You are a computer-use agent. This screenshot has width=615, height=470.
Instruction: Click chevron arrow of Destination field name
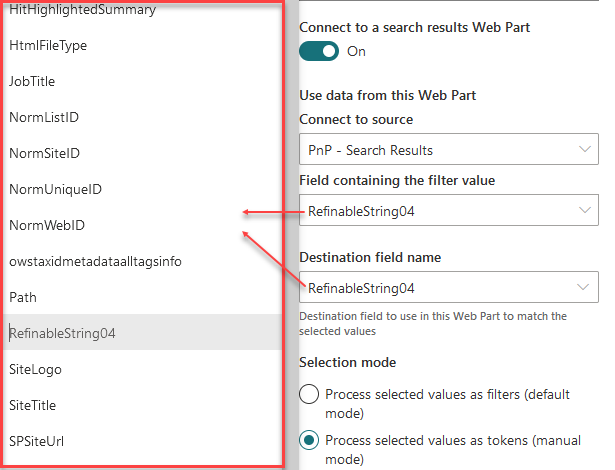point(584,288)
